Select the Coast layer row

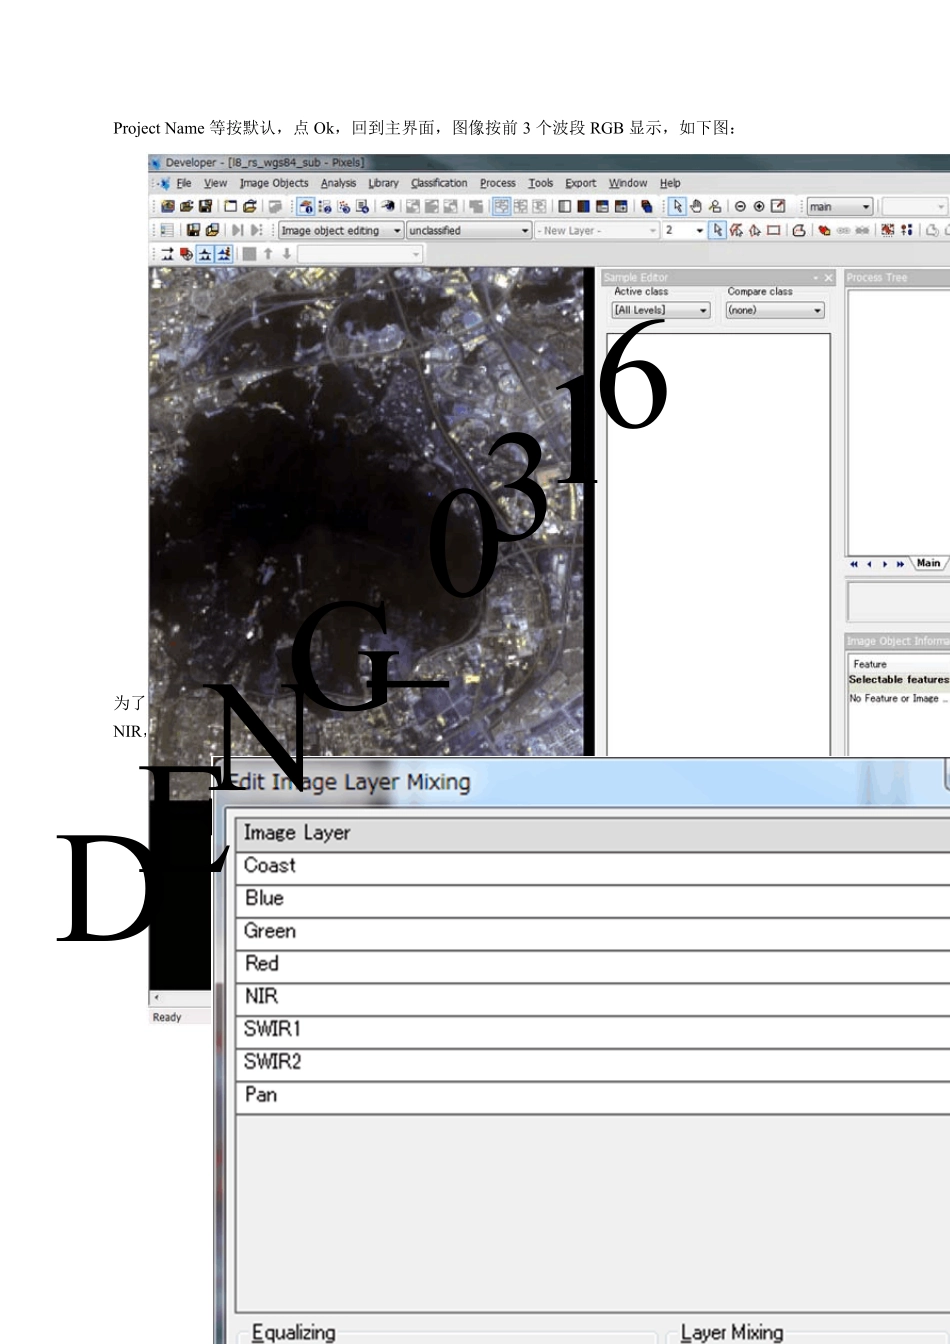pyautogui.click(x=593, y=866)
